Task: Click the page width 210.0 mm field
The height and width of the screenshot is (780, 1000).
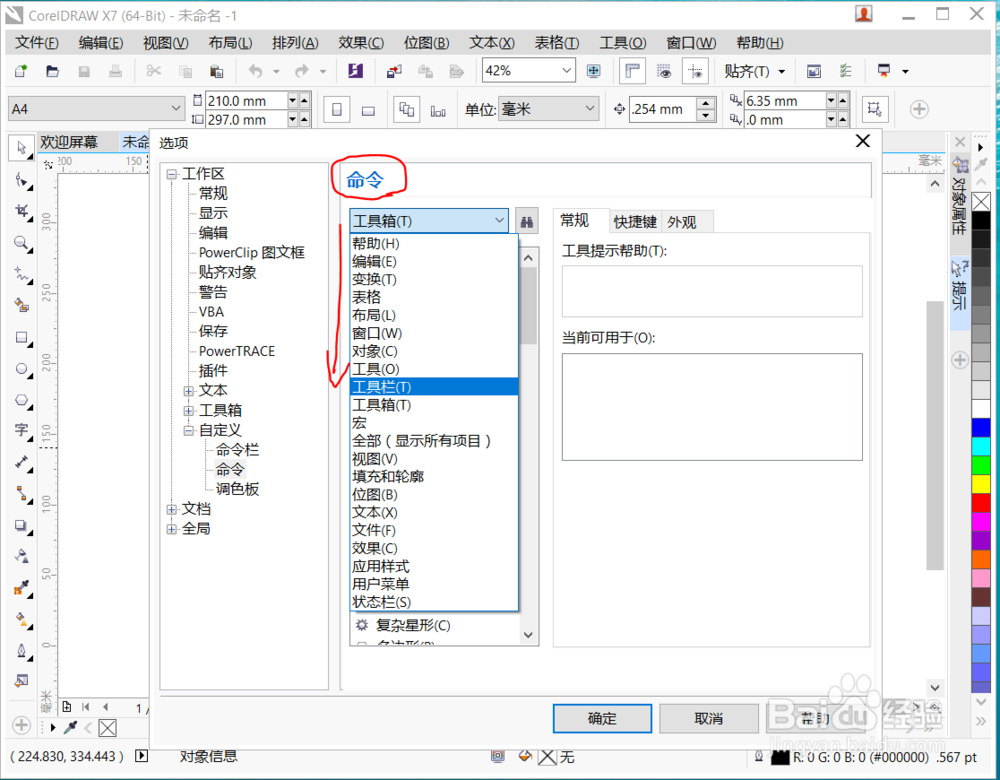Action: (x=246, y=101)
